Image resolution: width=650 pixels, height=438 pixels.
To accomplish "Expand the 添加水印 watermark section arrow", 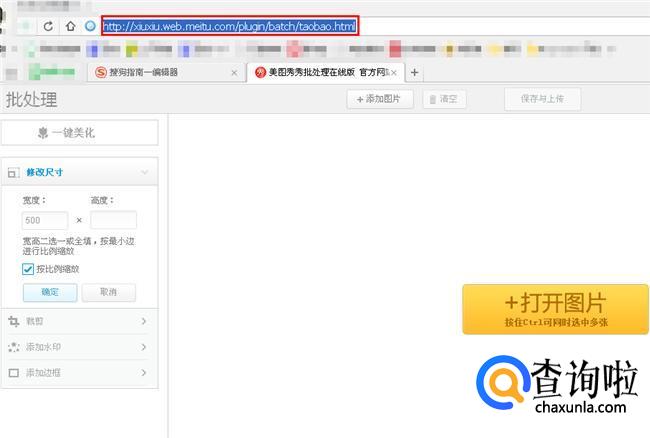I will [144, 347].
